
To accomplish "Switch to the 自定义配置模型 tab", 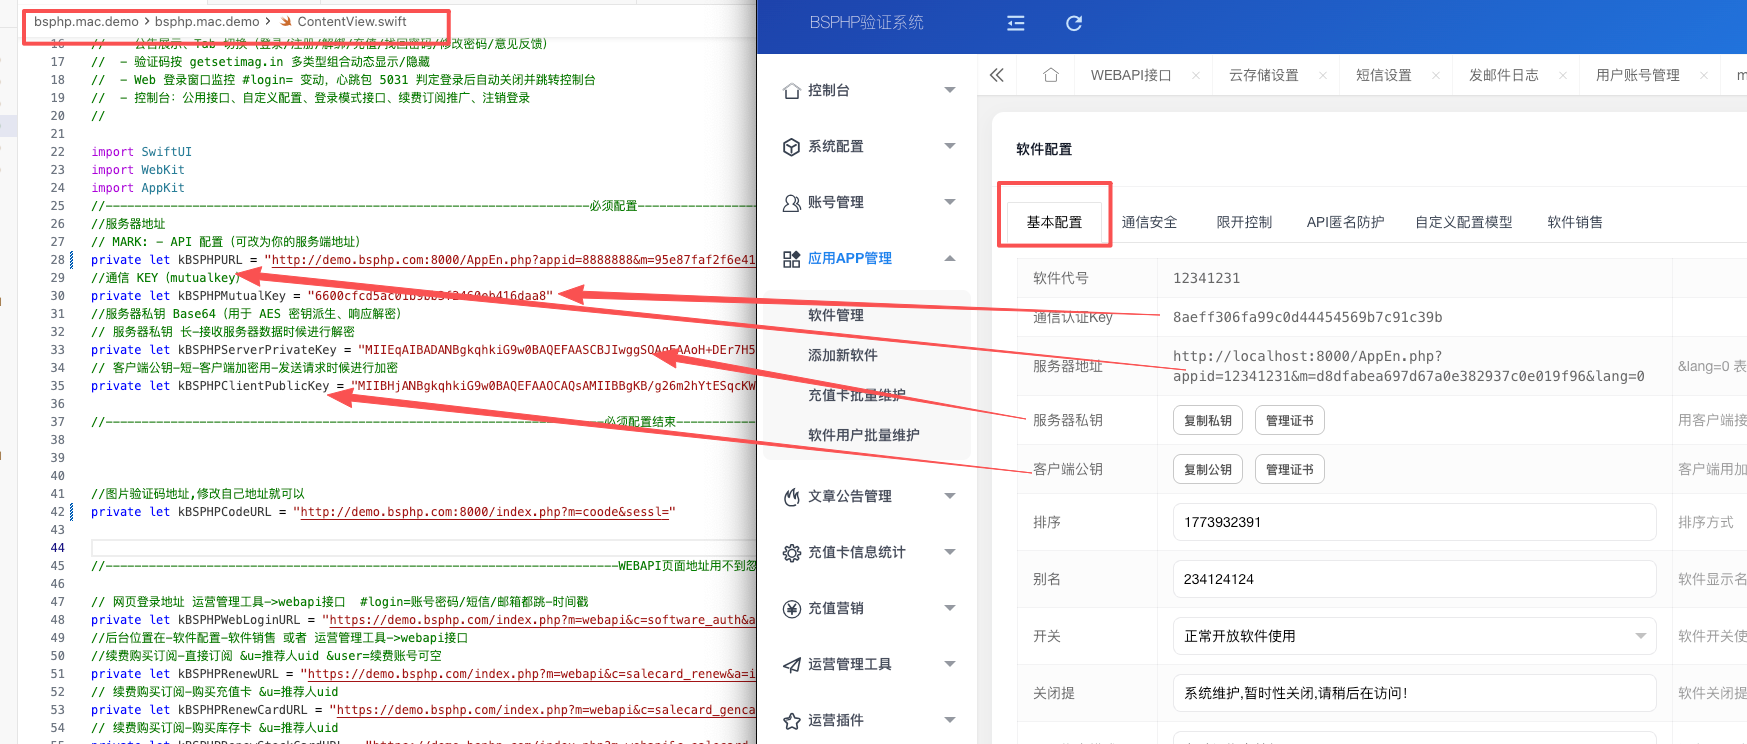I will point(1463,222).
